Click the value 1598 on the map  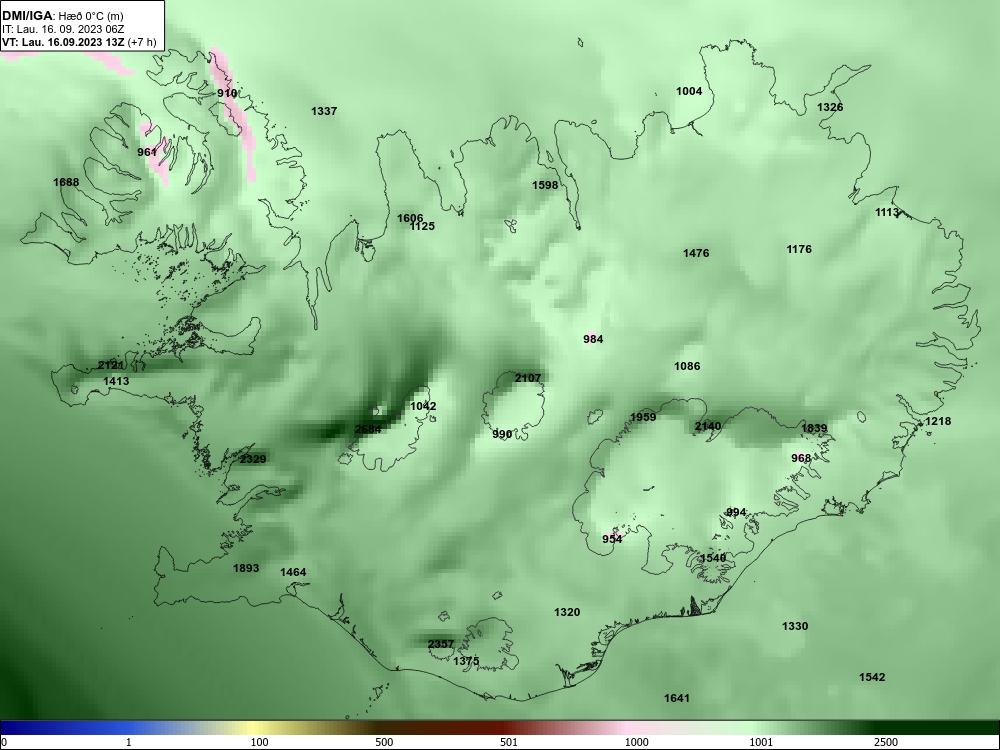pos(545,185)
